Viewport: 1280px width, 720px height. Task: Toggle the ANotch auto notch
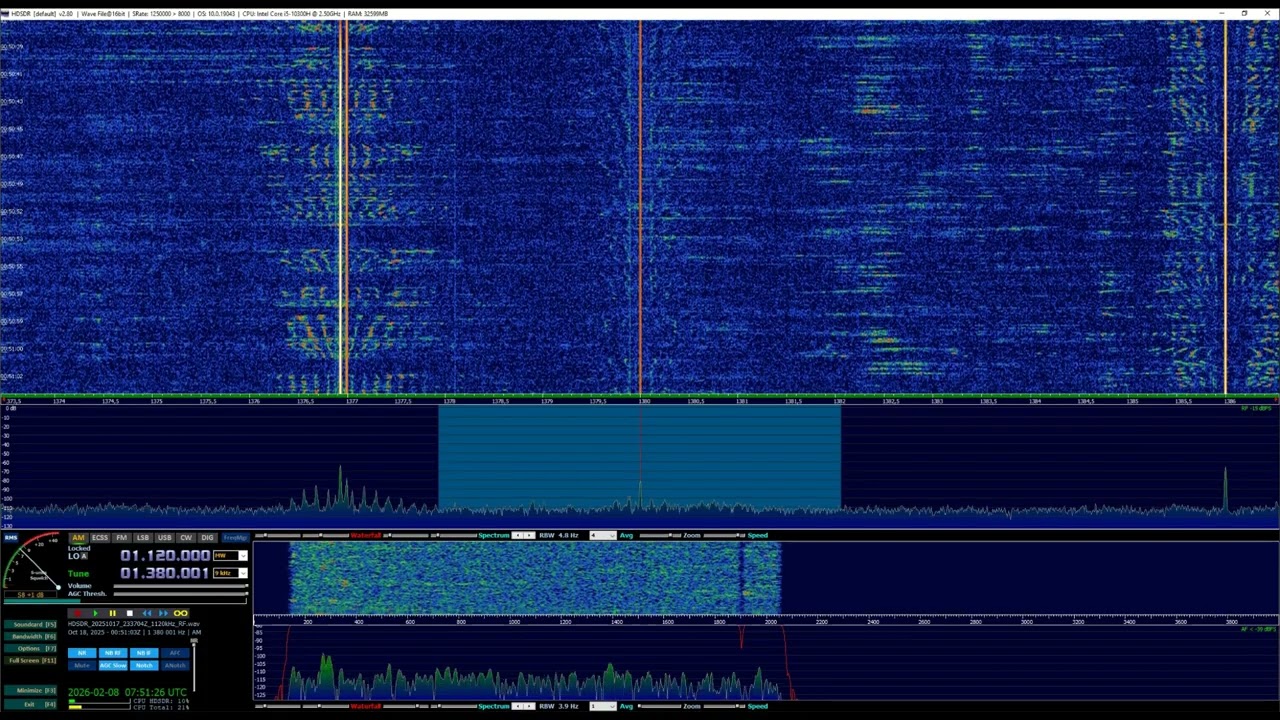(175, 666)
